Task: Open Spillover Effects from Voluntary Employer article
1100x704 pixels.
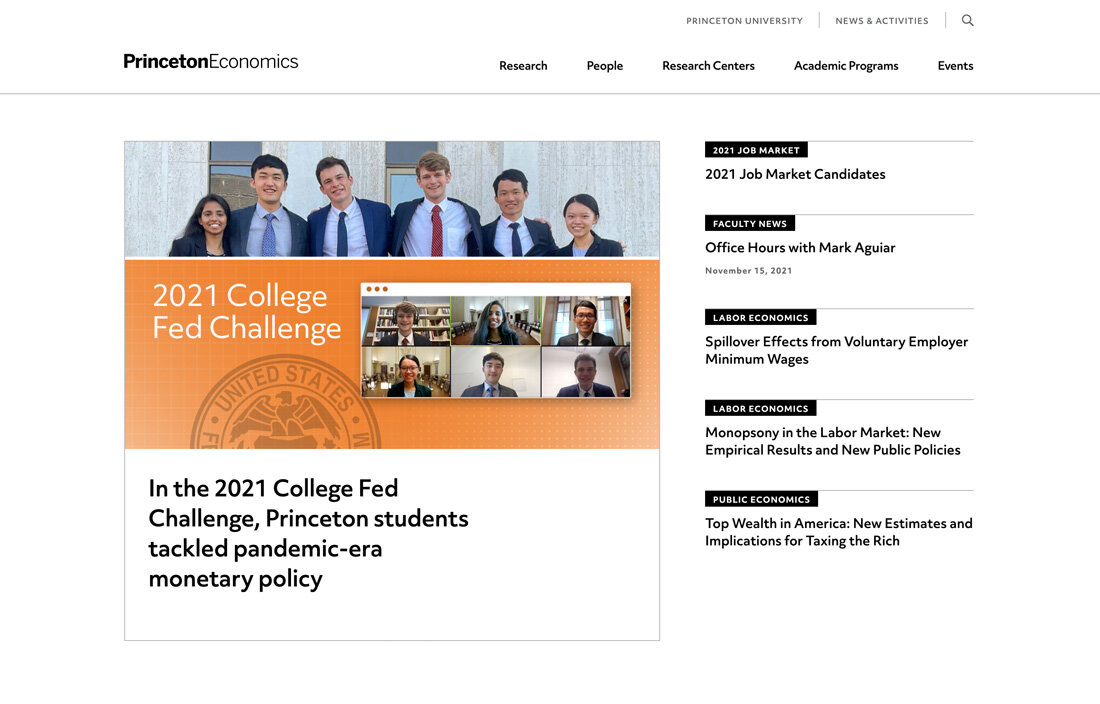Action: (836, 350)
